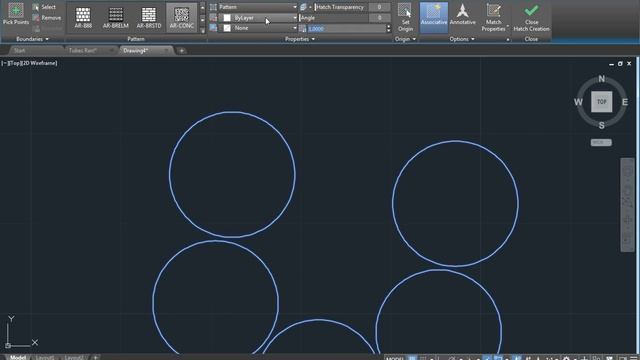Restore down the drawing viewport window
This screenshot has height=360, width=640.
point(620,64)
